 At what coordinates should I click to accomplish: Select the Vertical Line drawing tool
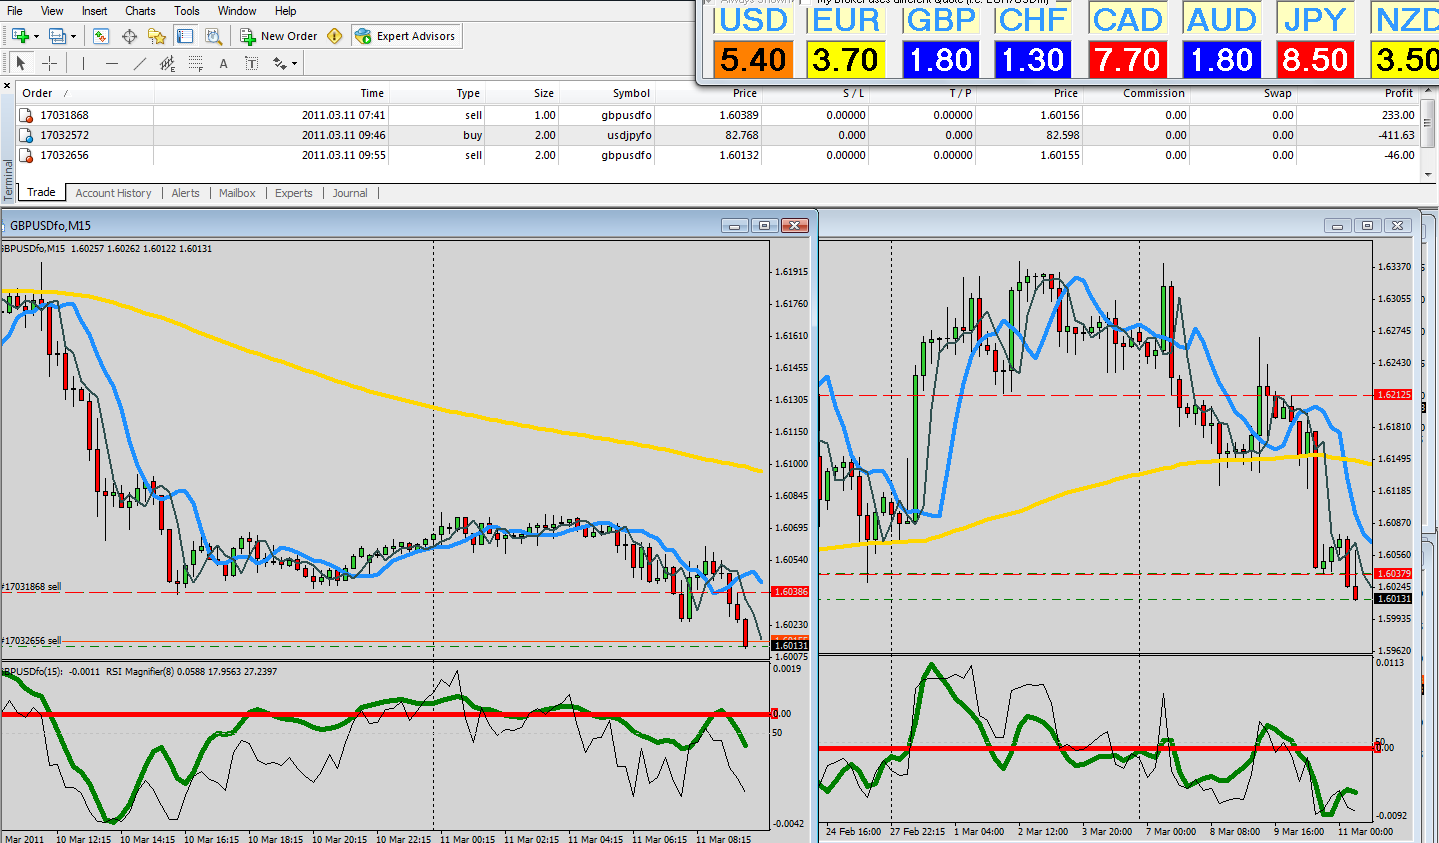pos(83,63)
